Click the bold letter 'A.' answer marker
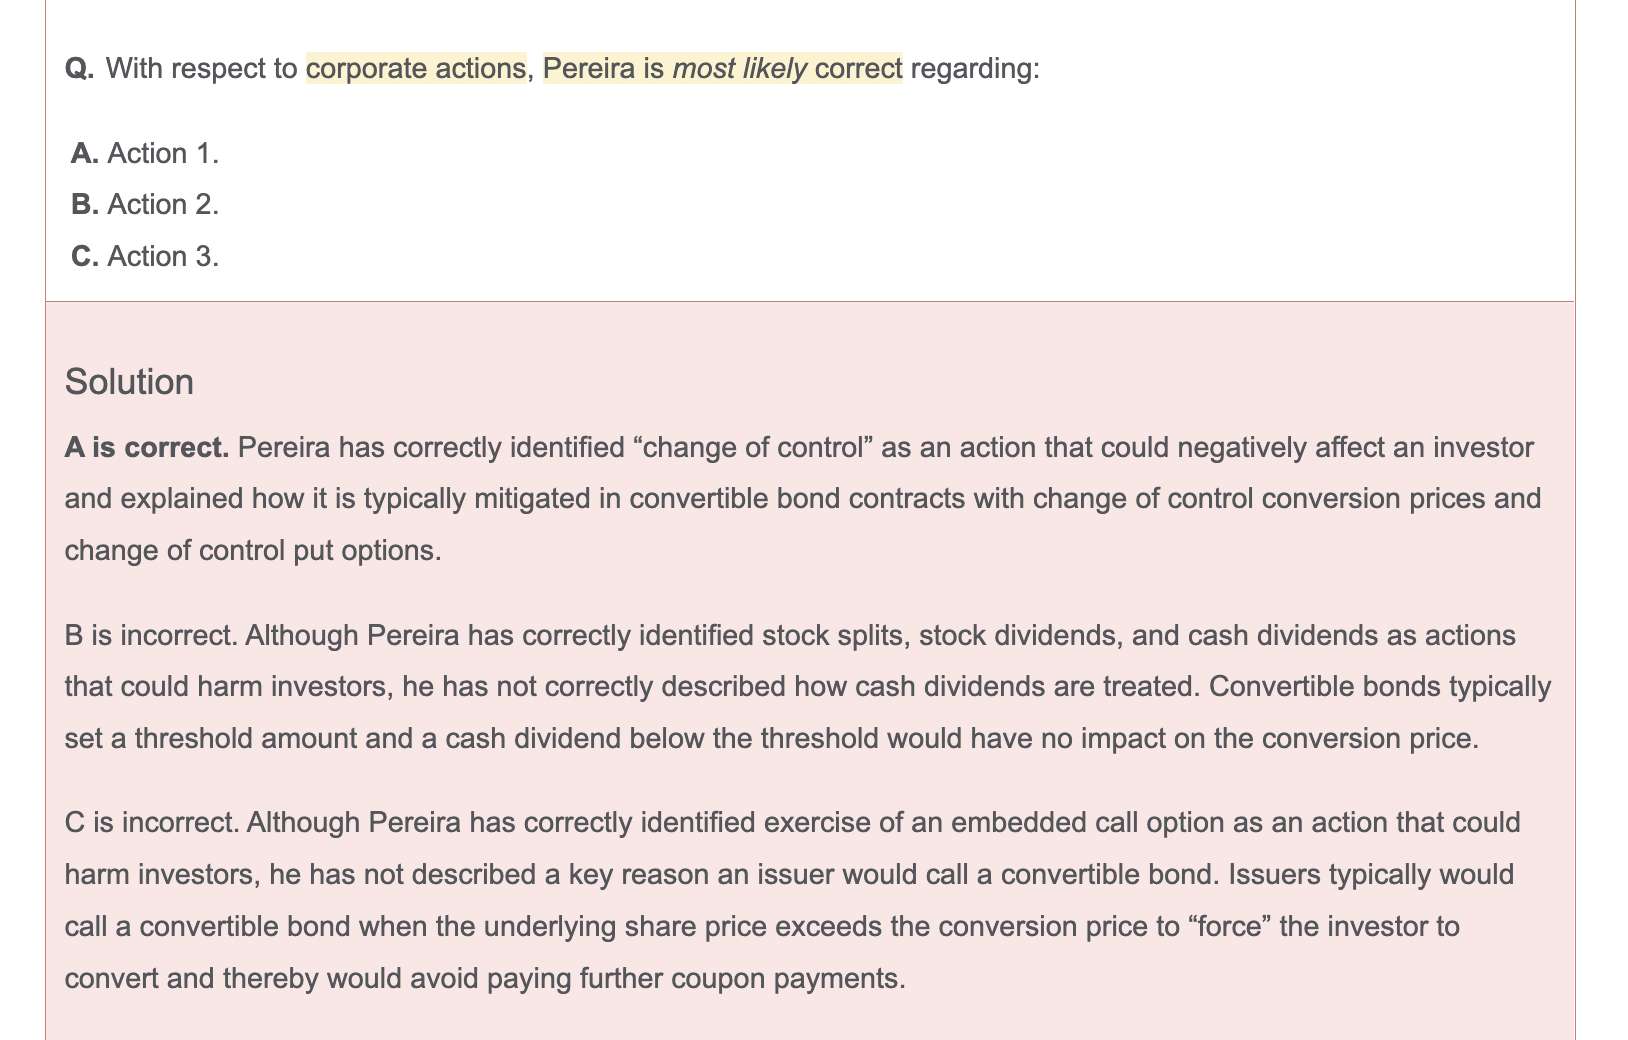The height and width of the screenshot is (1040, 1628). (85, 153)
